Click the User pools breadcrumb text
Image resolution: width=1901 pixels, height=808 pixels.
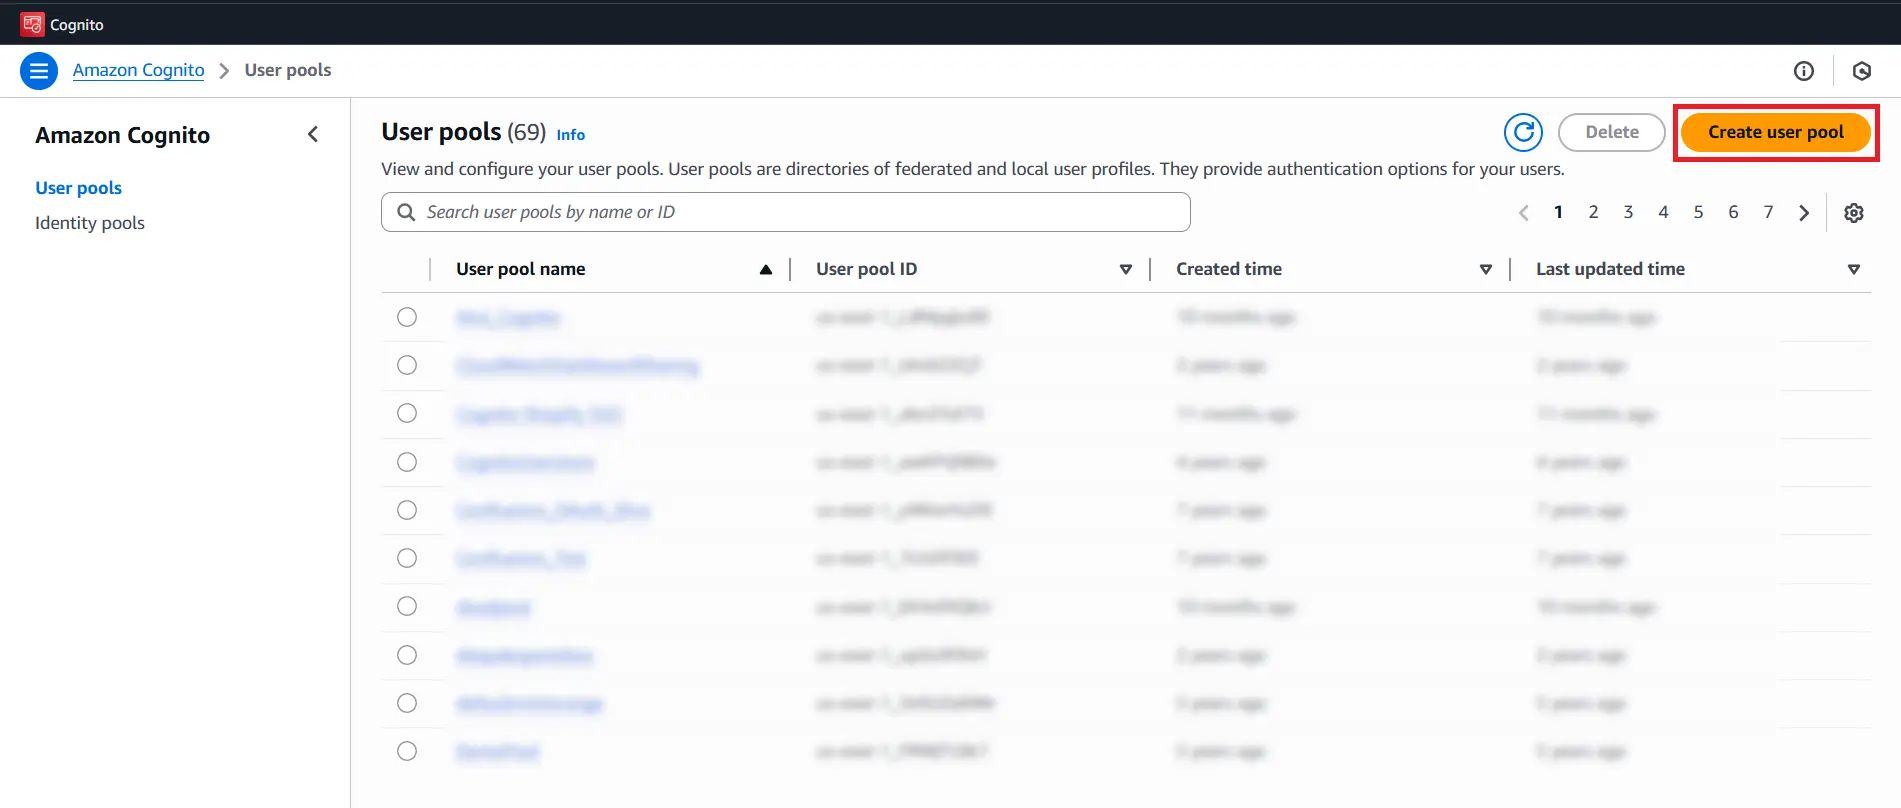(288, 70)
